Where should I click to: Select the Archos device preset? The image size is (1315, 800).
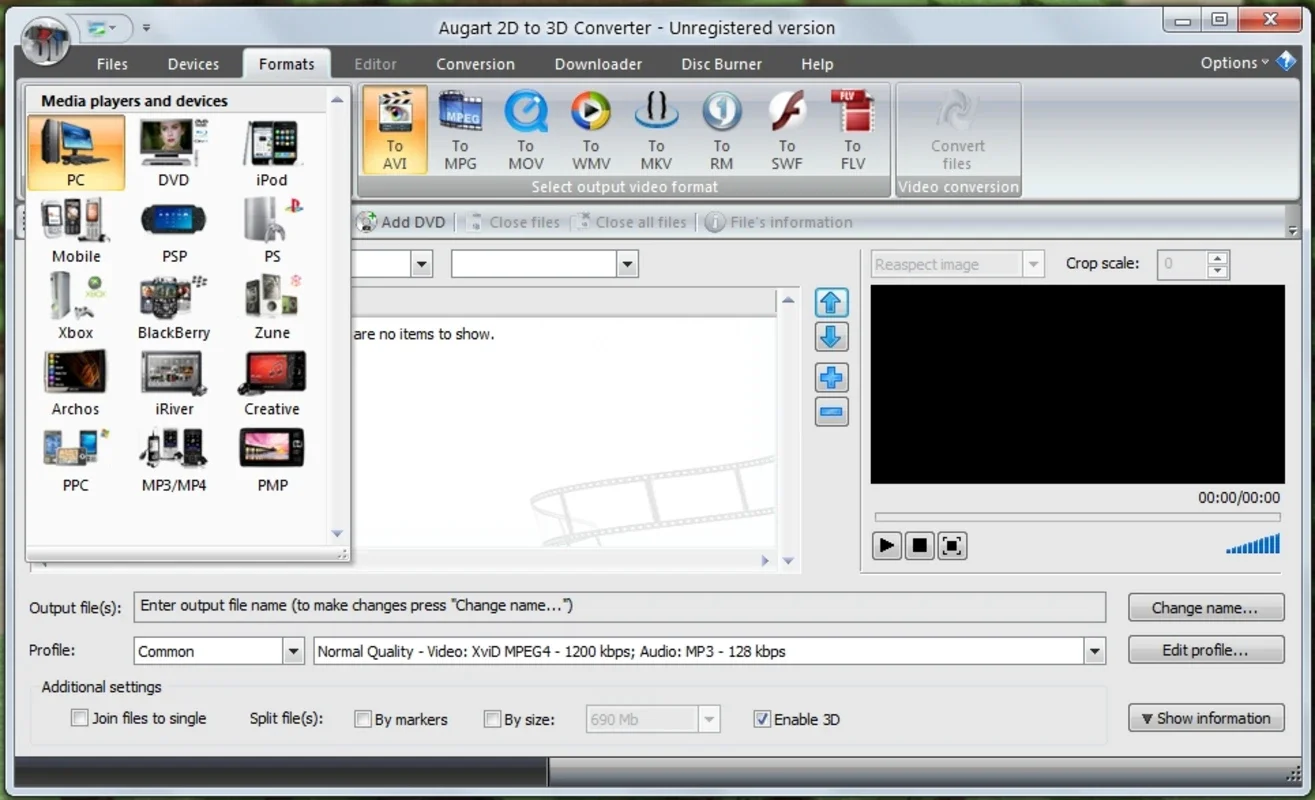tap(76, 383)
